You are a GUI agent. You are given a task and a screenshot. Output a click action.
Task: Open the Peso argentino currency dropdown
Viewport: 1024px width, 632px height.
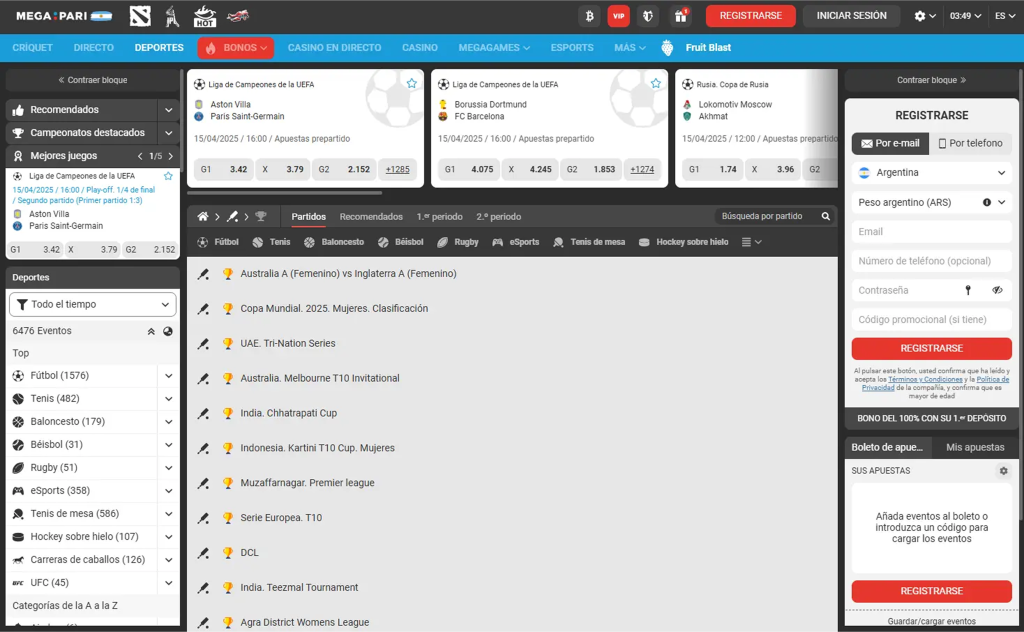[931, 202]
